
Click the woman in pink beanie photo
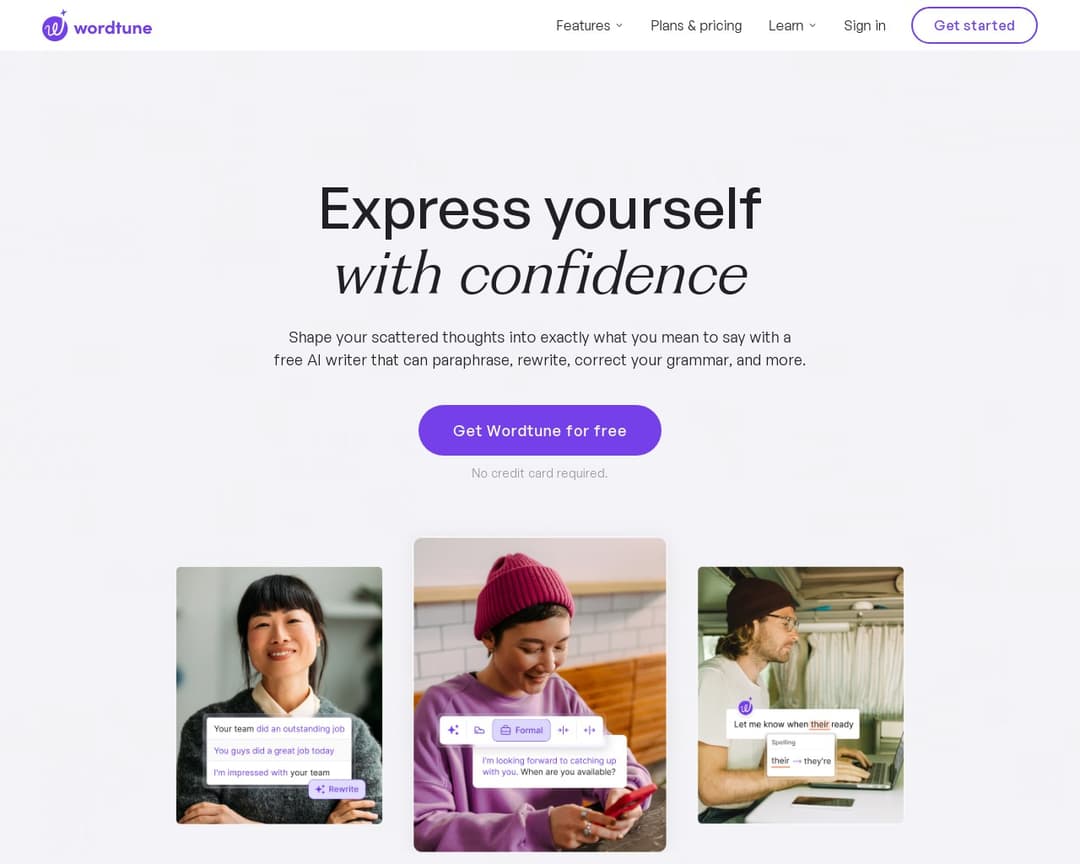[x=539, y=695]
